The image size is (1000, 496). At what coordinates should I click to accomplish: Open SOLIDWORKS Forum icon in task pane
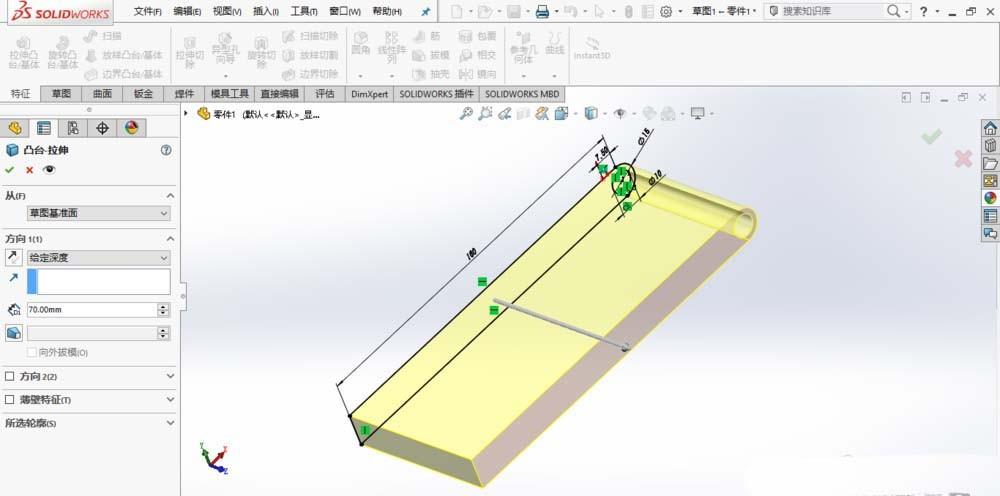pyautogui.click(x=990, y=233)
